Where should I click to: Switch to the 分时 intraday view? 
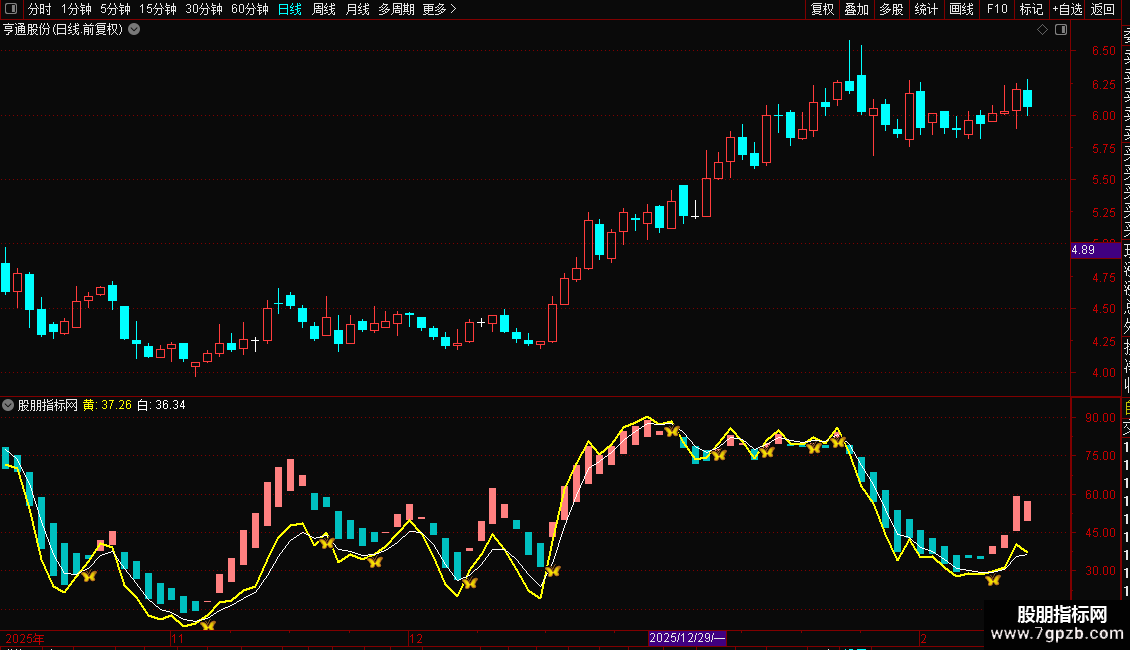[x=40, y=9]
